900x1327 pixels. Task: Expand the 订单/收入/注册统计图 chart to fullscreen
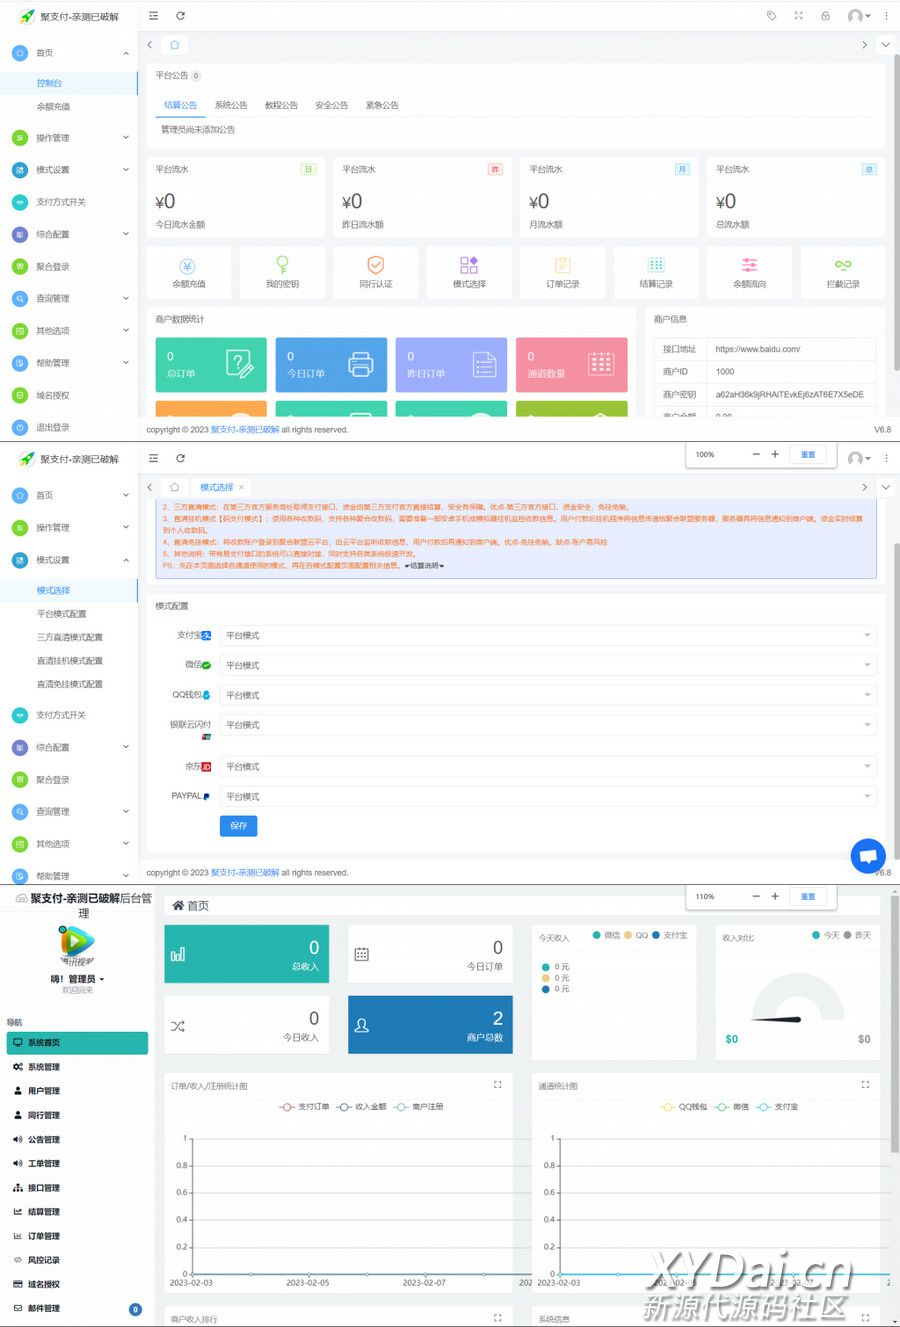(x=498, y=1085)
